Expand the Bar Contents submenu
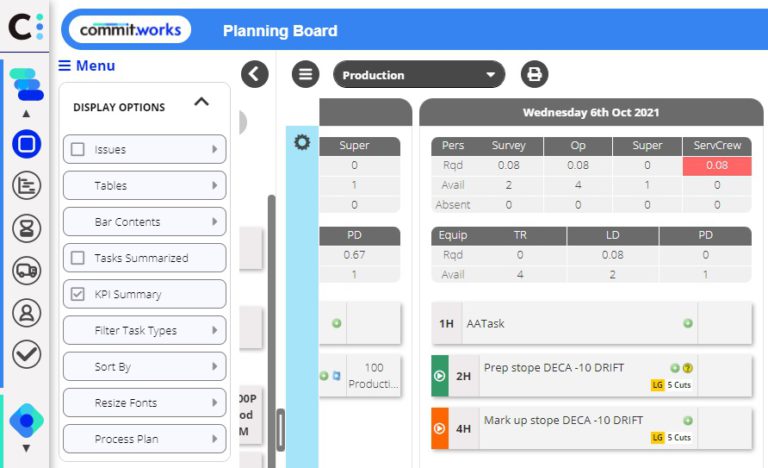 tap(144, 222)
